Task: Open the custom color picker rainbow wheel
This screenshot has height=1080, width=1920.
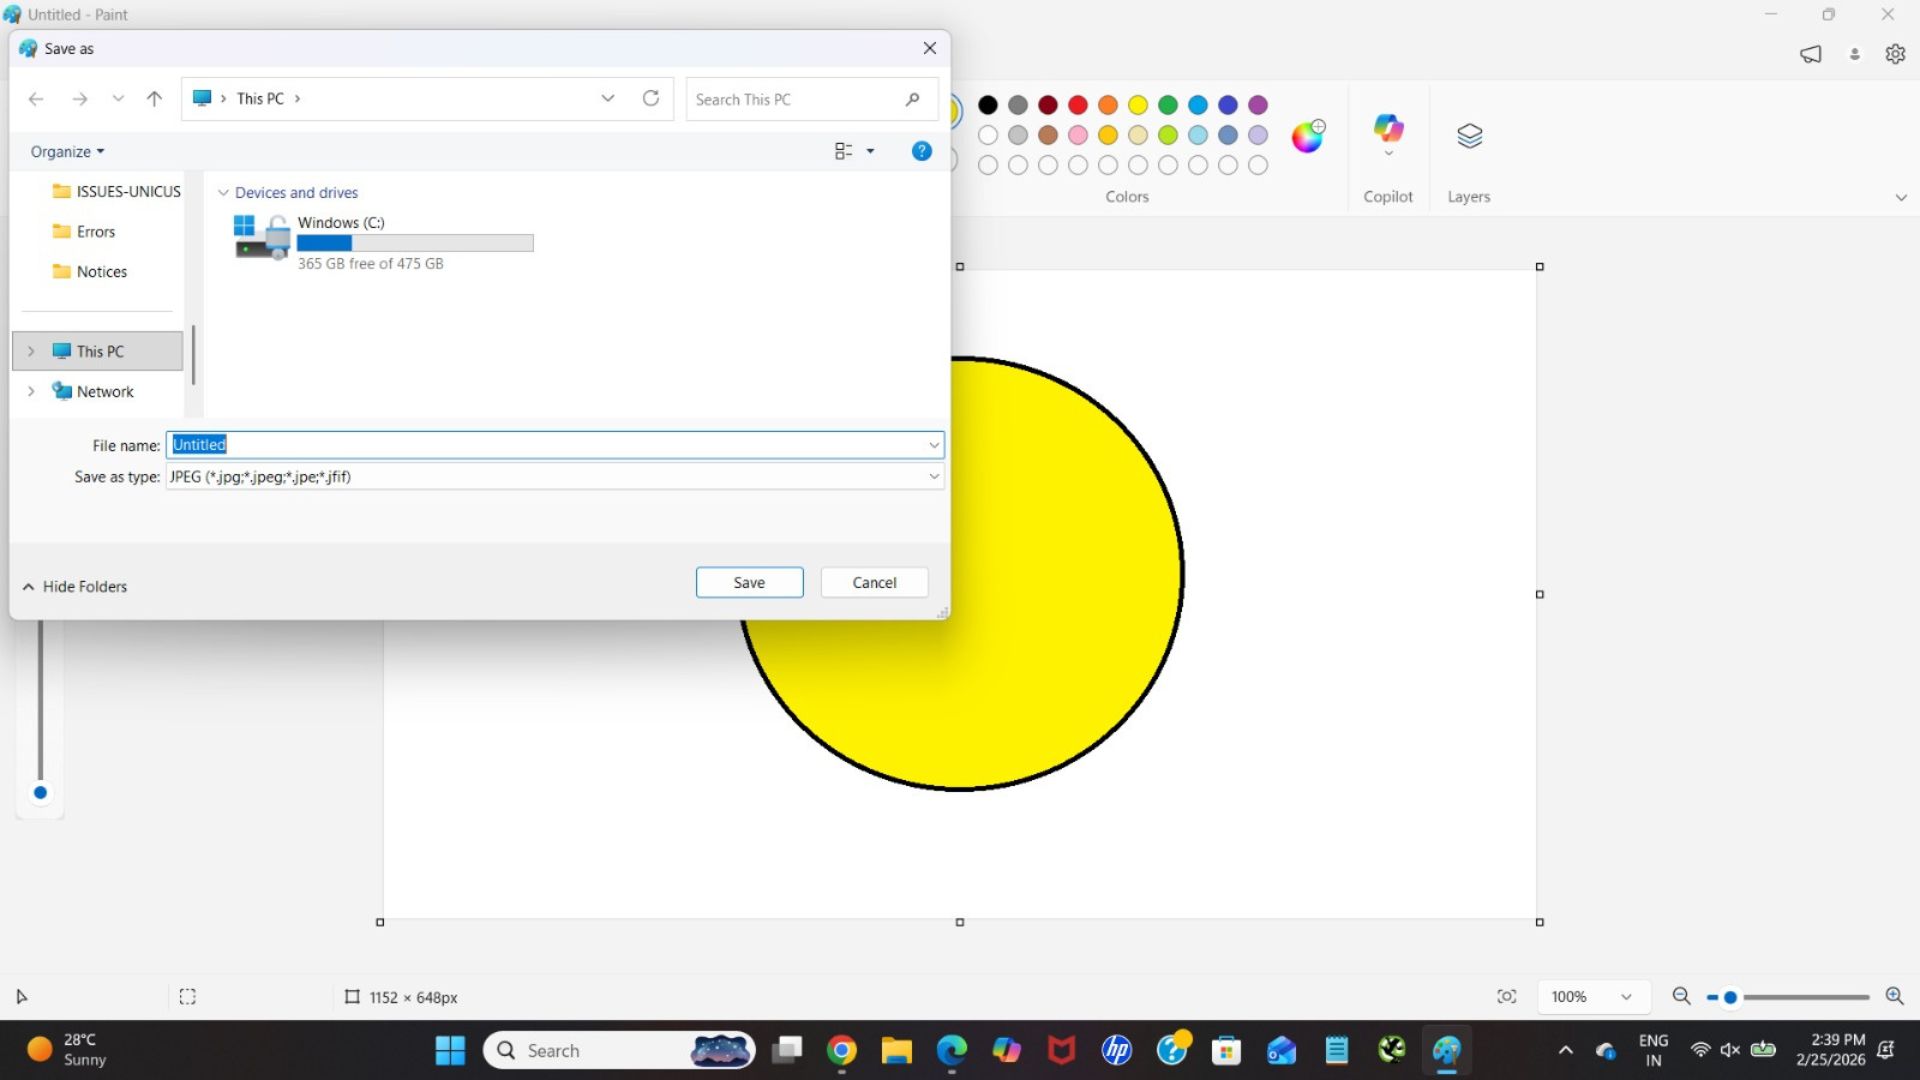Action: [x=1307, y=136]
